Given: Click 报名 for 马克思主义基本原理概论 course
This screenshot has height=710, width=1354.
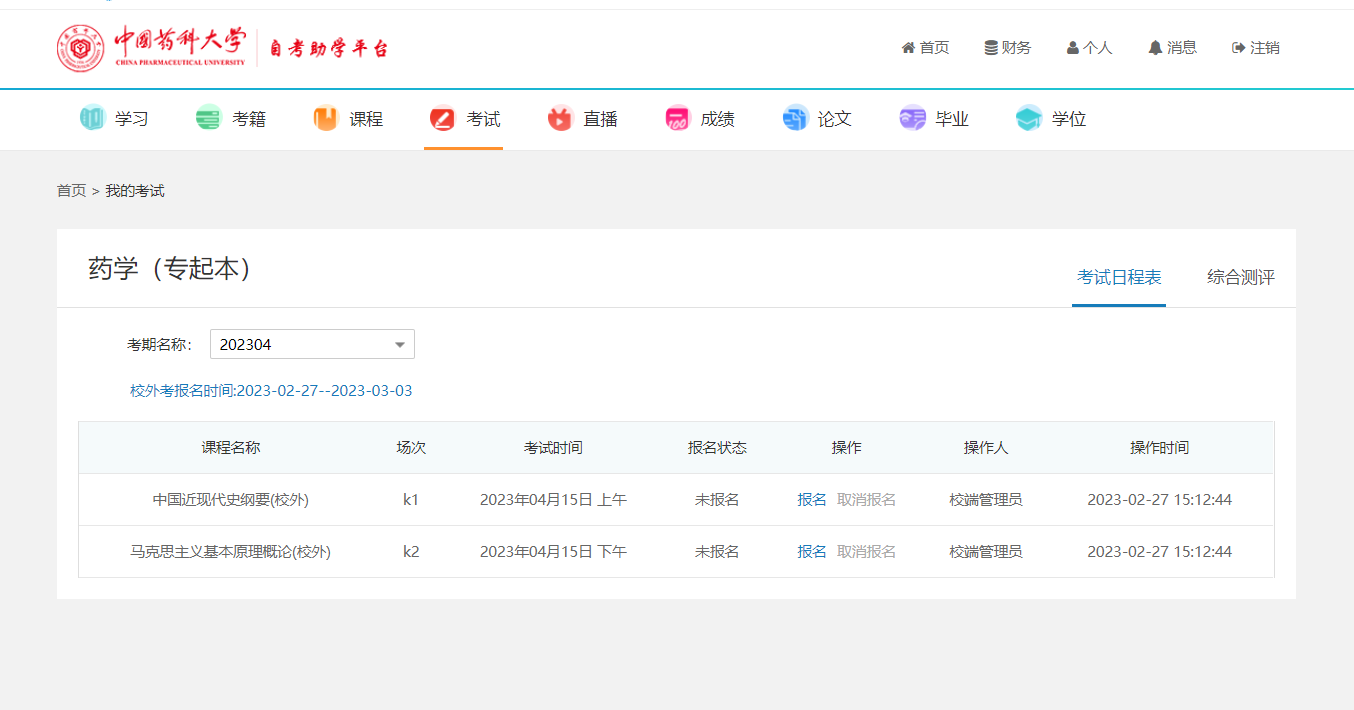Looking at the screenshot, I should pos(811,552).
